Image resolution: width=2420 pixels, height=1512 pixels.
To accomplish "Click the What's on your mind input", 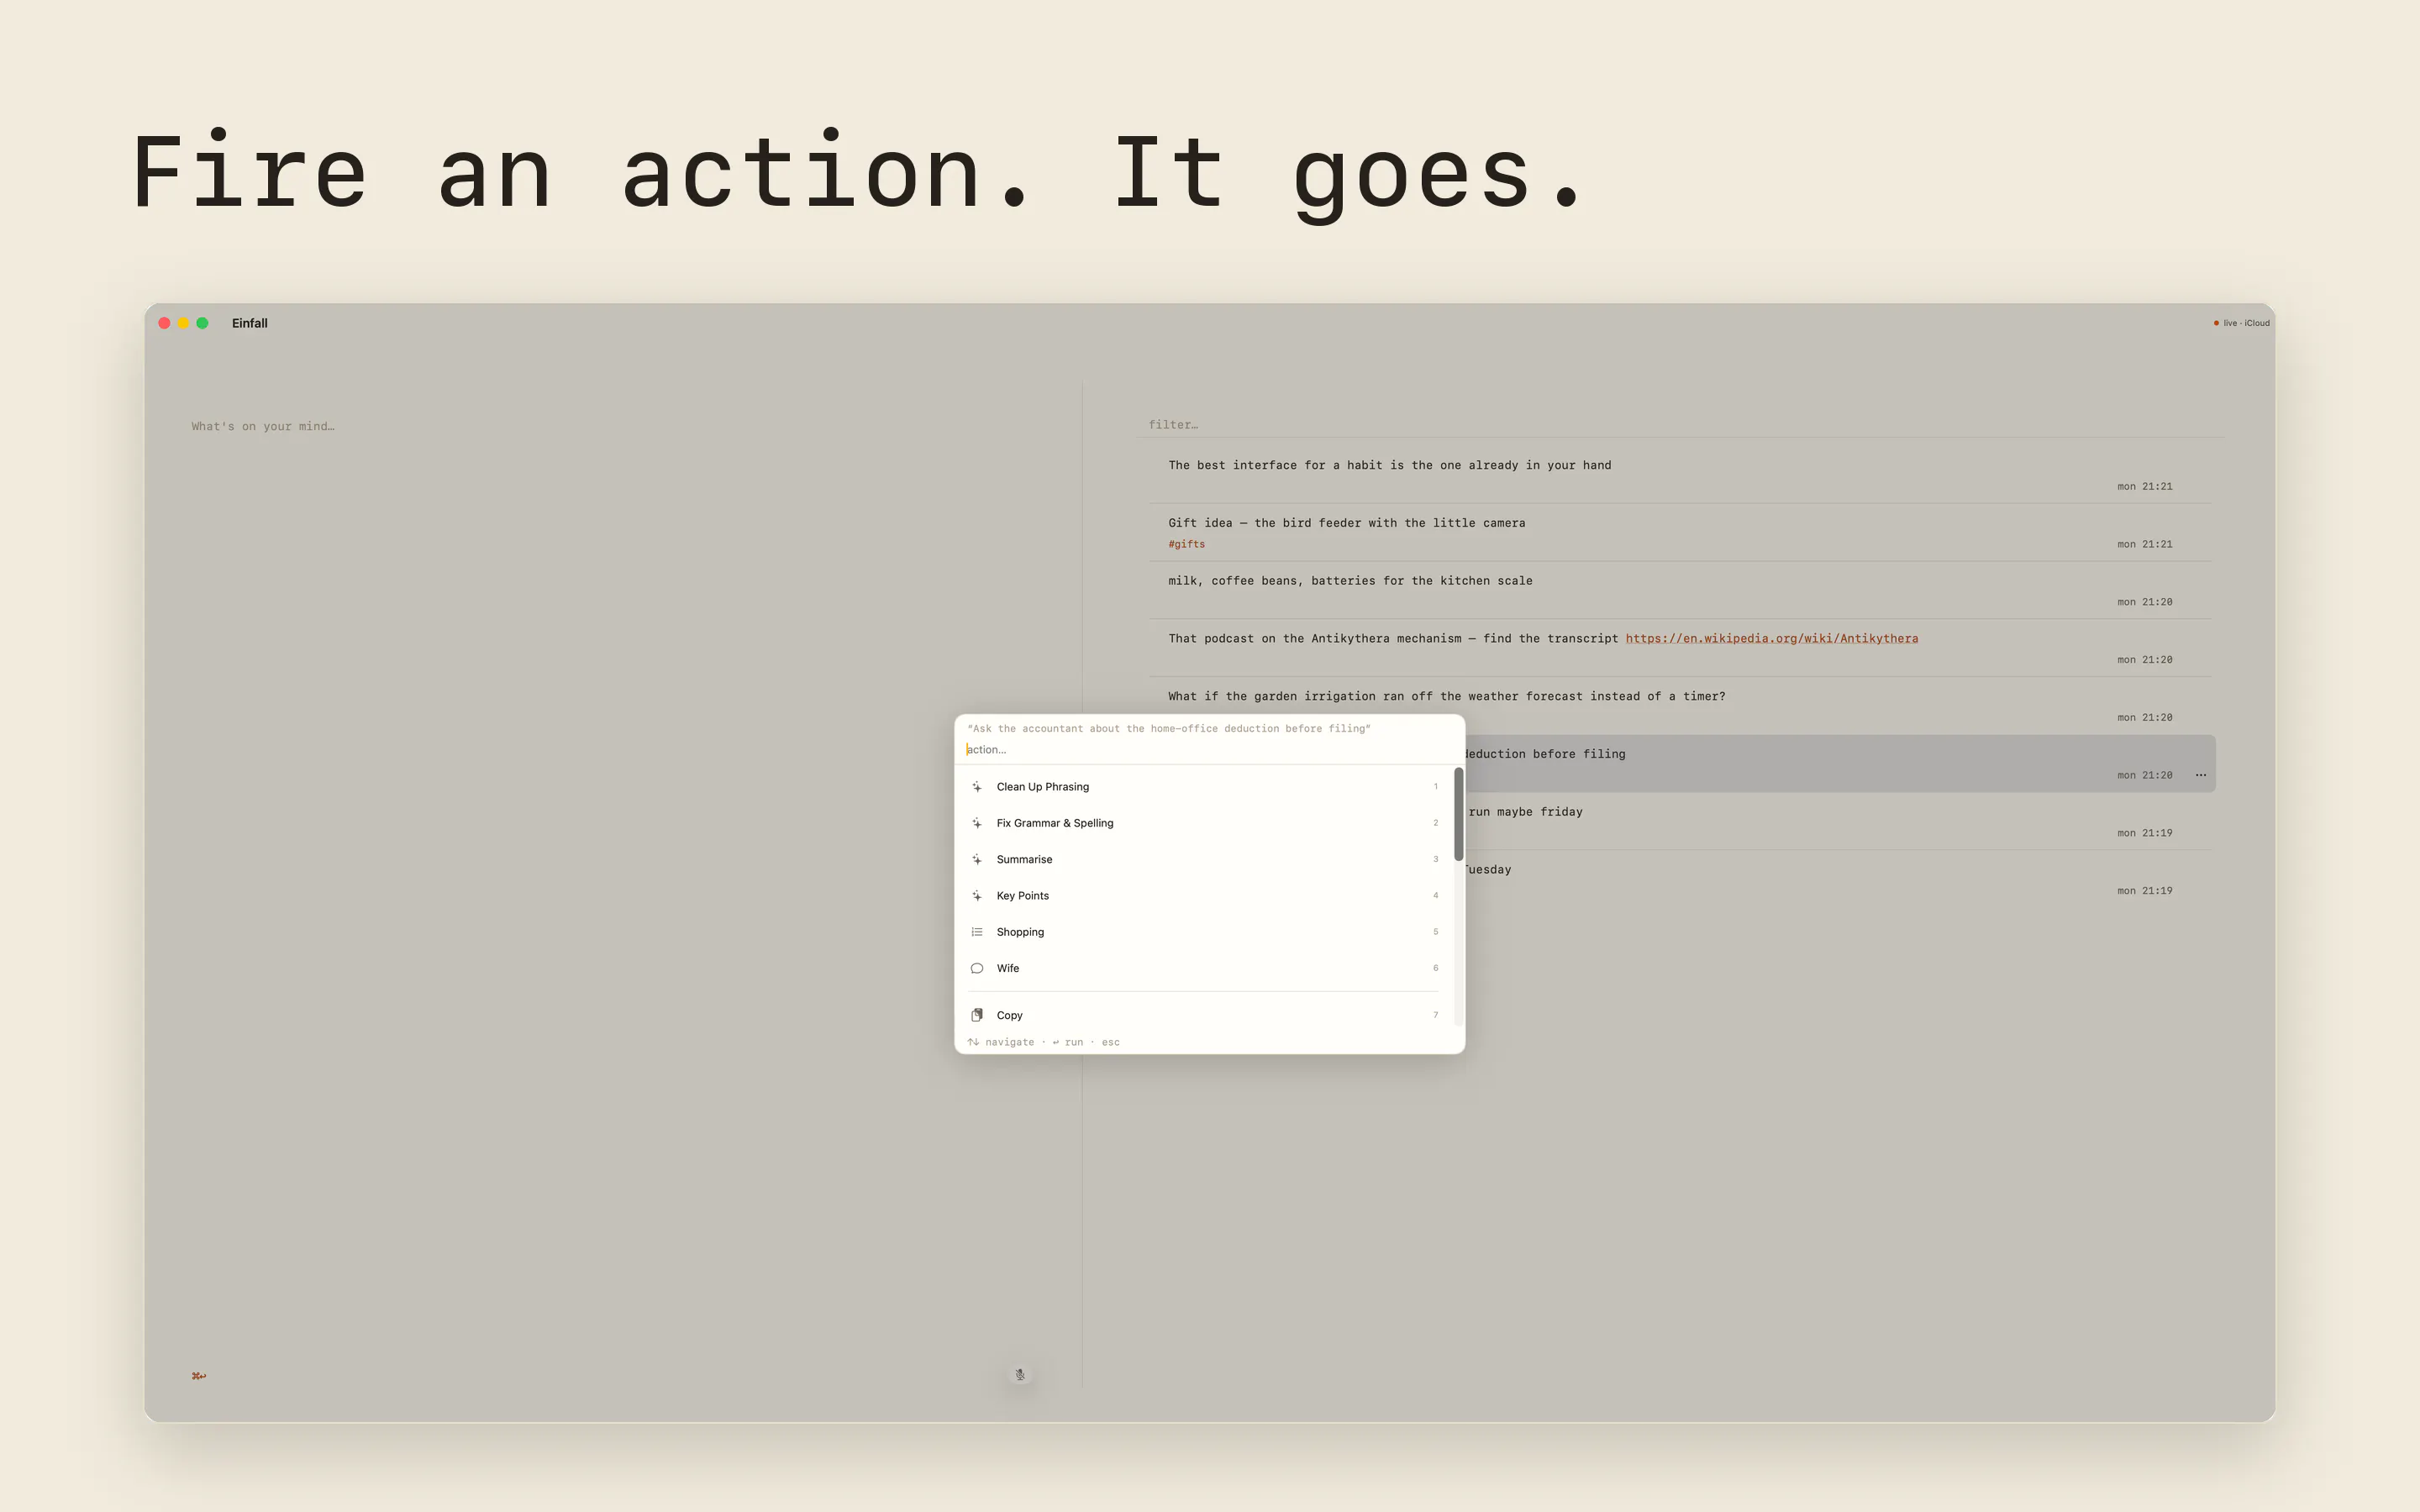I will pos(263,426).
